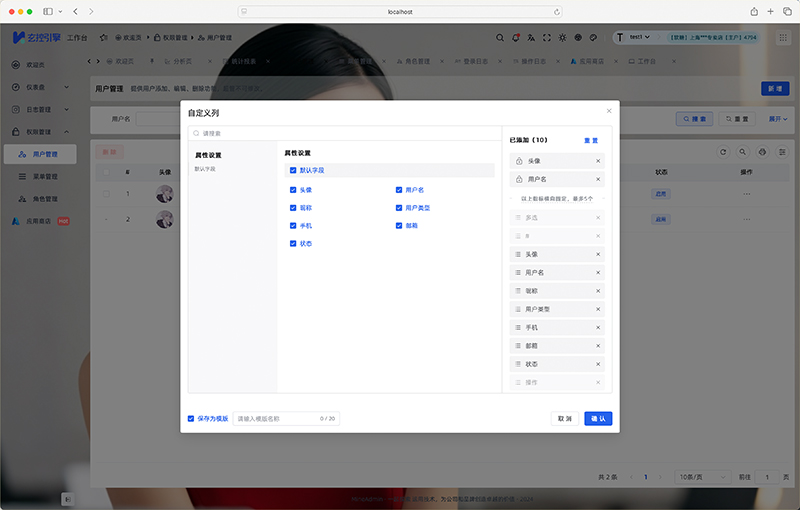Open language translate icon in top bar
800x510 pixels.
(531, 38)
